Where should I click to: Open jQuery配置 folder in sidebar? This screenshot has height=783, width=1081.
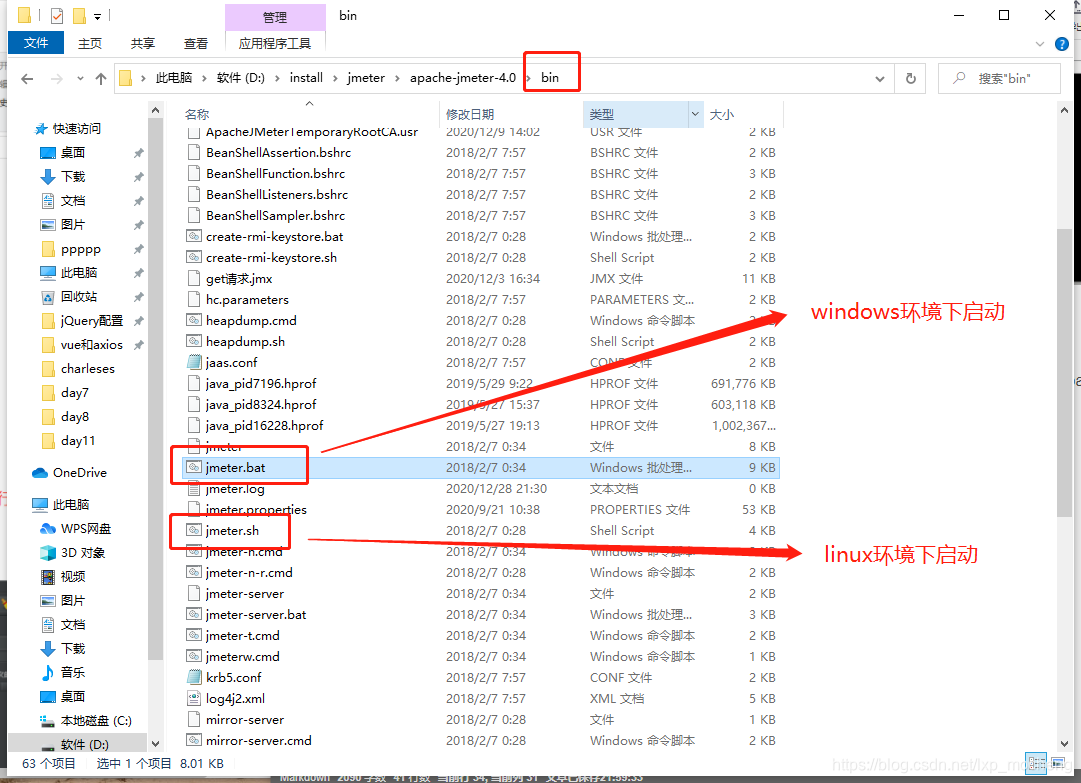pyautogui.click(x=92, y=321)
